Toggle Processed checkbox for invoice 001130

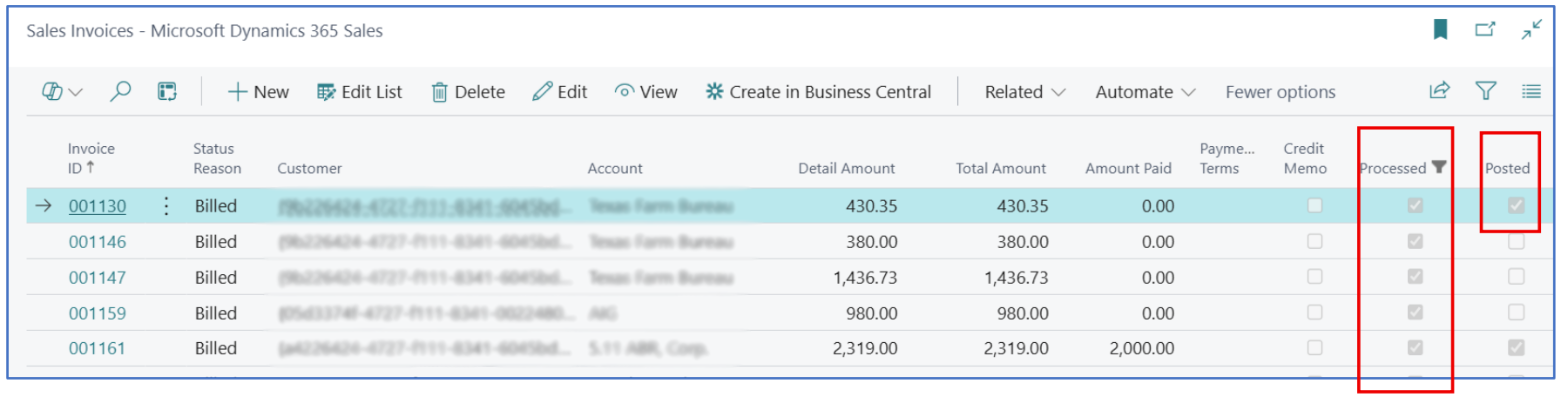coord(1414,206)
